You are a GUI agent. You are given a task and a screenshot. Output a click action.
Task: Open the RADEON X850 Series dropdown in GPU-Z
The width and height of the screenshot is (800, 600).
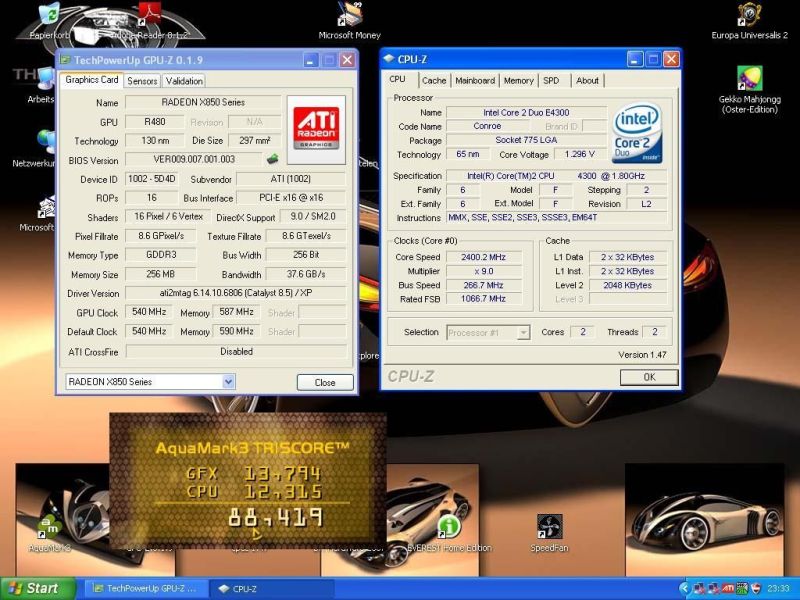(x=229, y=381)
